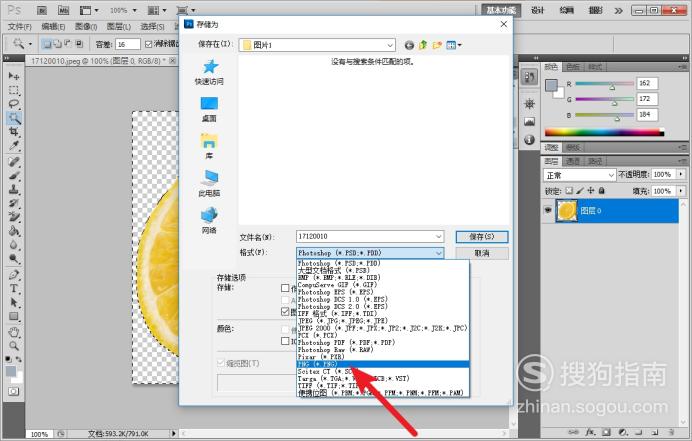Screen dimensions: 692x441
Task: Toggle Quick Mask mode
Action: [14, 392]
